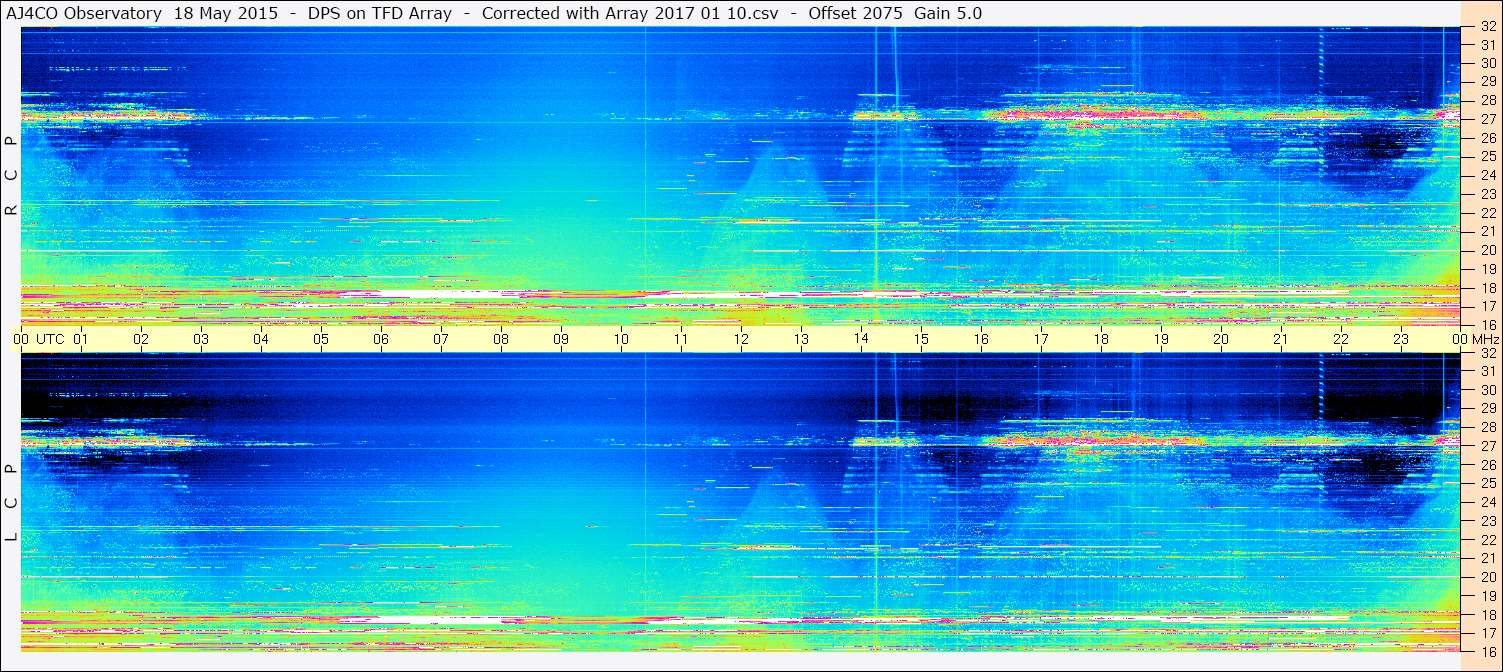Image resolution: width=1503 pixels, height=672 pixels.
Task: Select the 03 hour marker on UTC axis
Action: (x=201, y=339)
